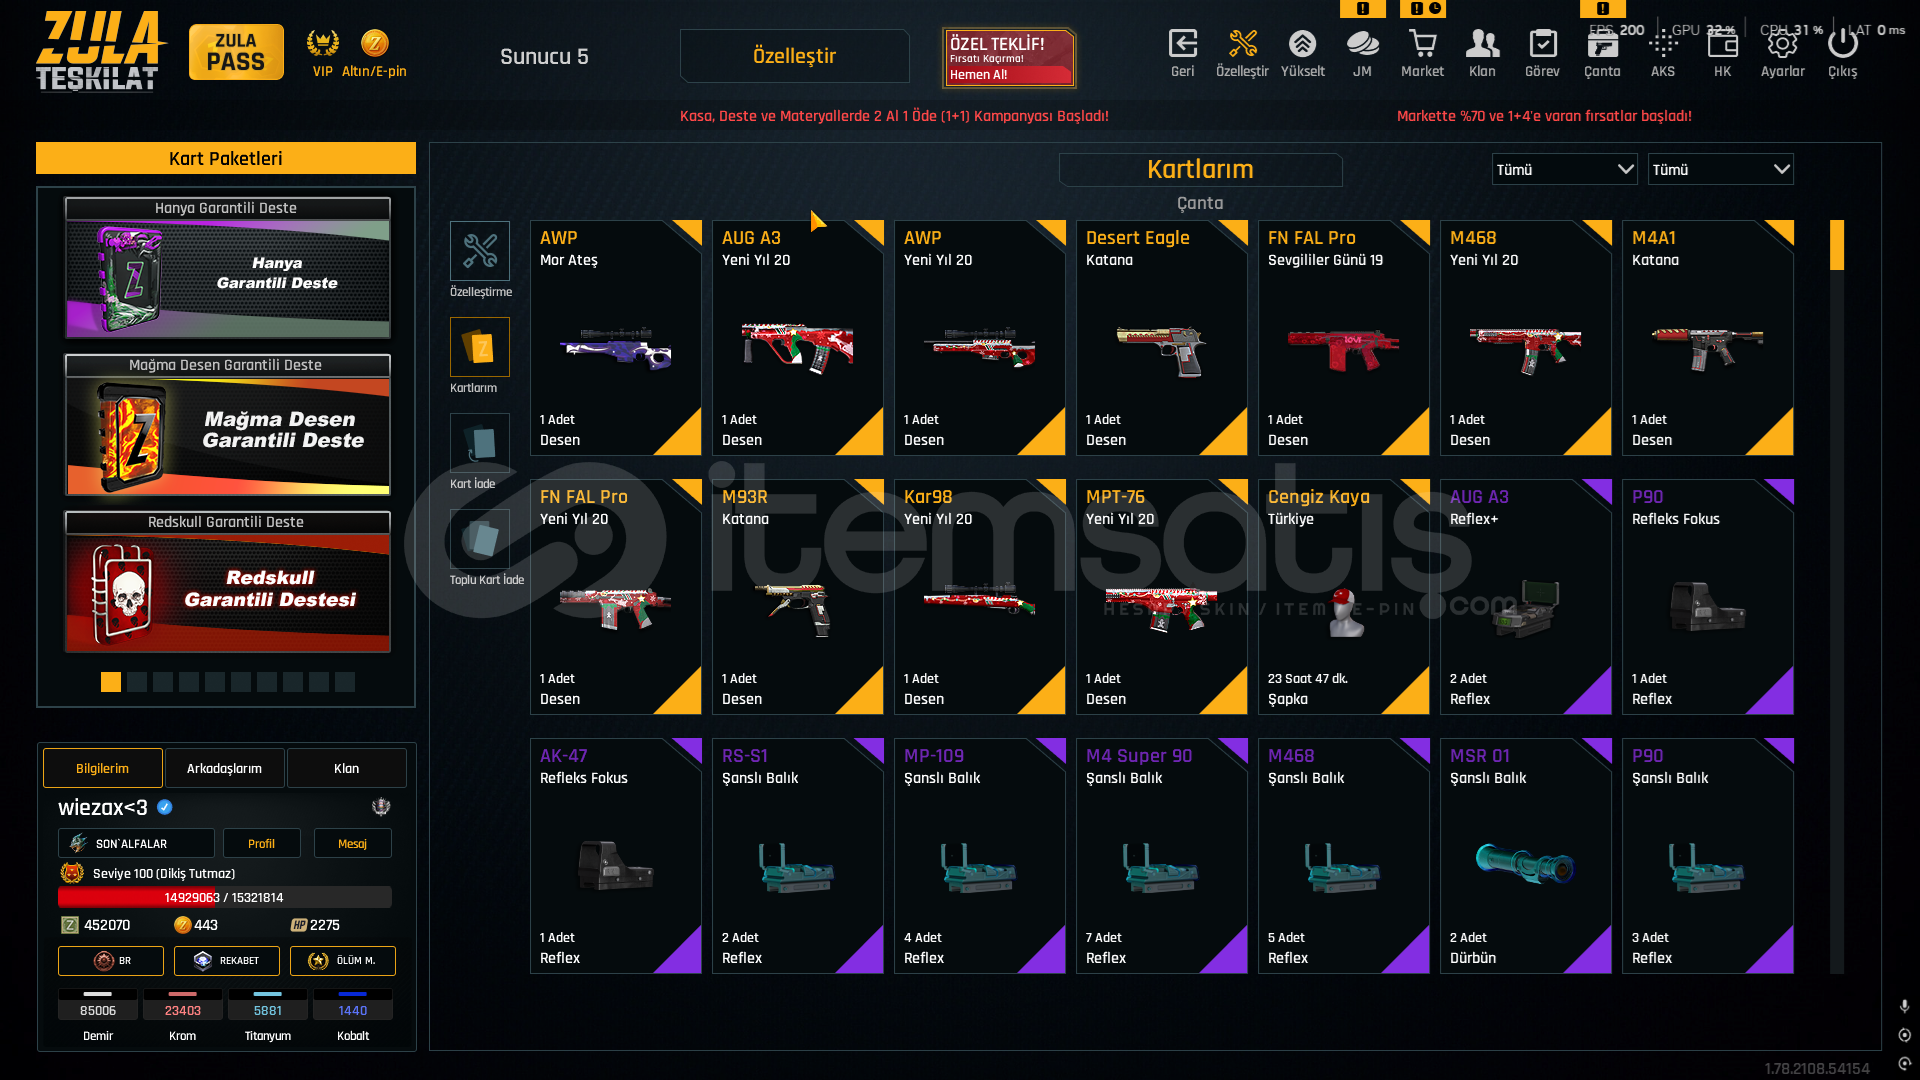Switch to the Arkadaşlarım tab
The width and height of the screenshot is (1920, 1080).
click(225, 768)
